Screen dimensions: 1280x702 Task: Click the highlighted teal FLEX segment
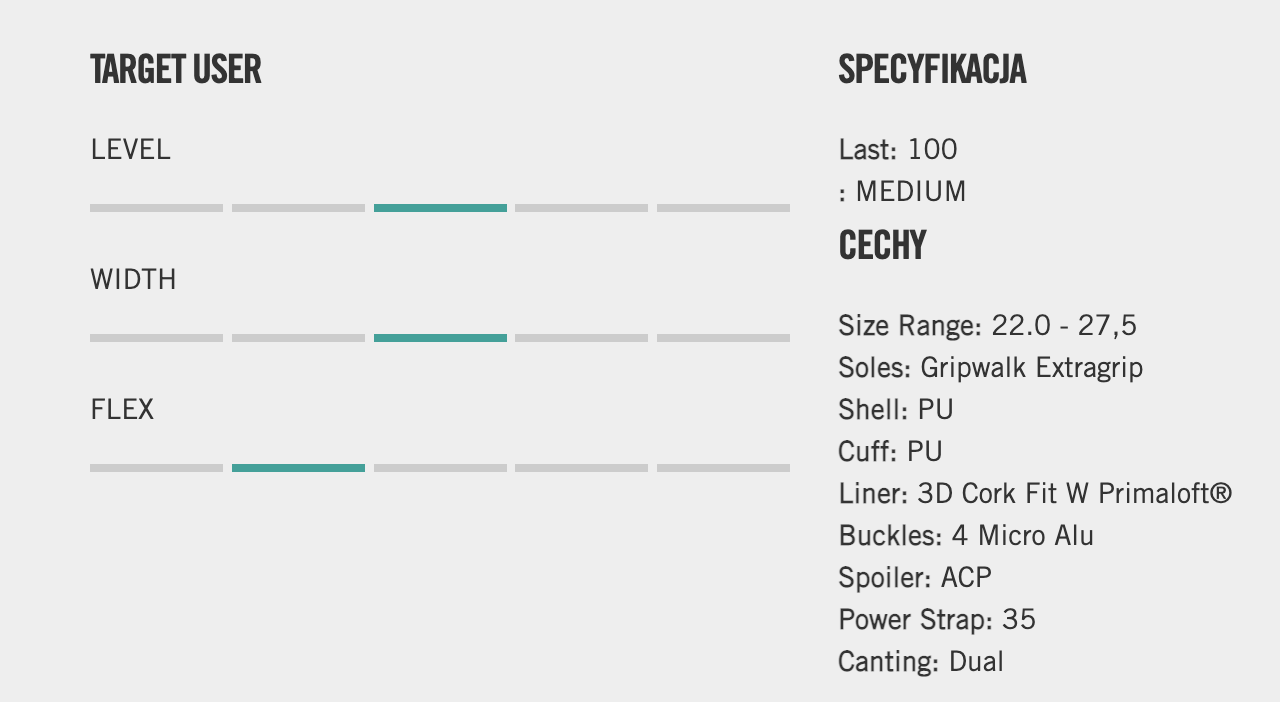point(298,468)
